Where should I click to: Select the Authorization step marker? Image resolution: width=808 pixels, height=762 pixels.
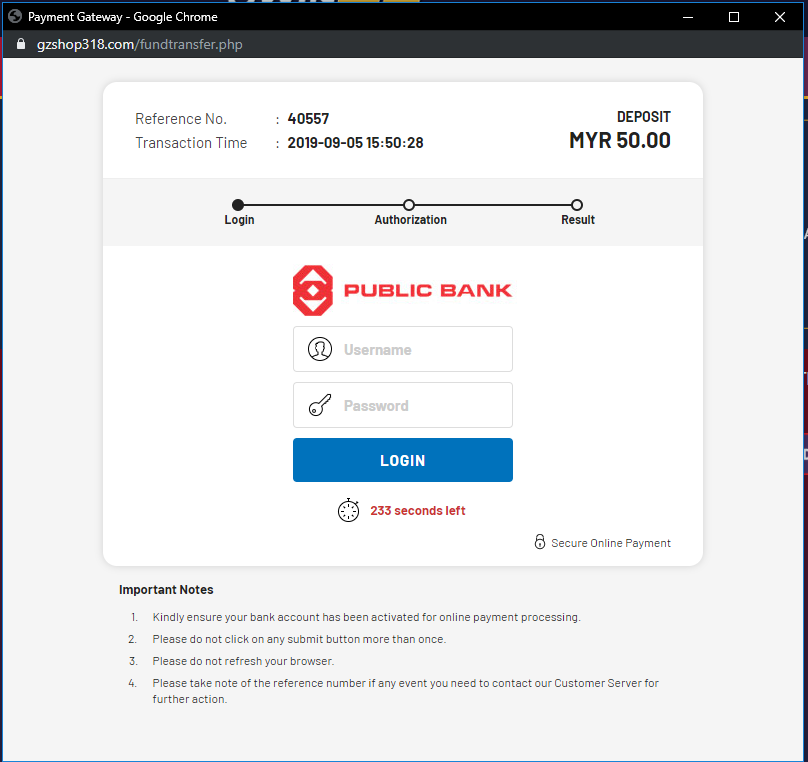(409, 205)
